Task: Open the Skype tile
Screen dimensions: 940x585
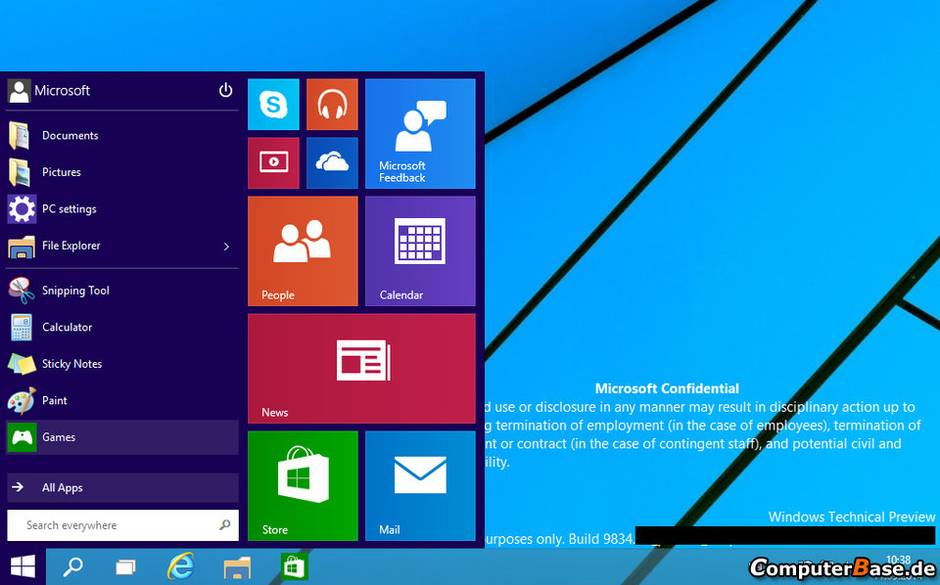Action: pos(273,104)
